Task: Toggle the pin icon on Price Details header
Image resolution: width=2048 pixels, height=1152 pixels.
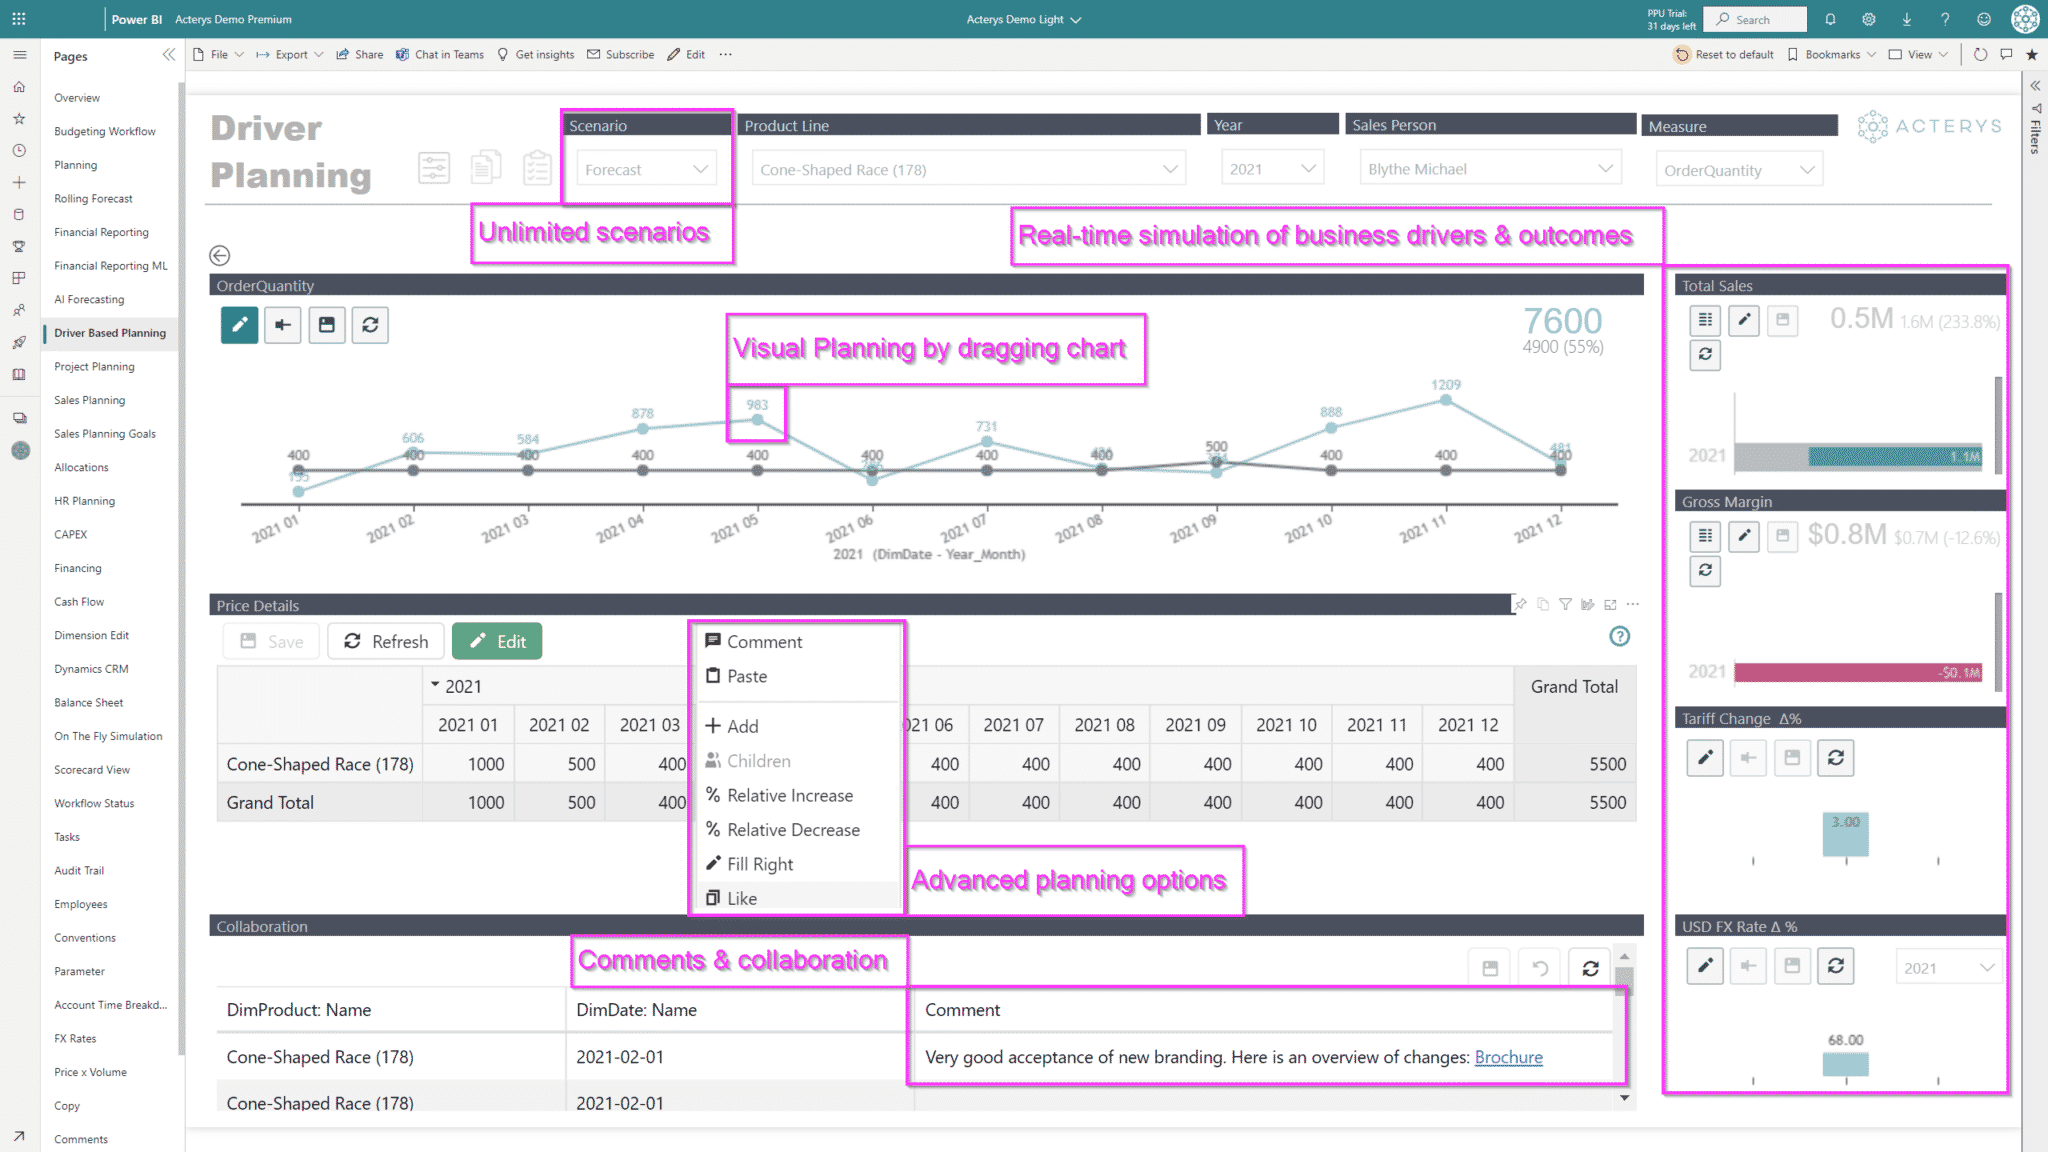Action: pyautogui.click(x=1521, y=604)
